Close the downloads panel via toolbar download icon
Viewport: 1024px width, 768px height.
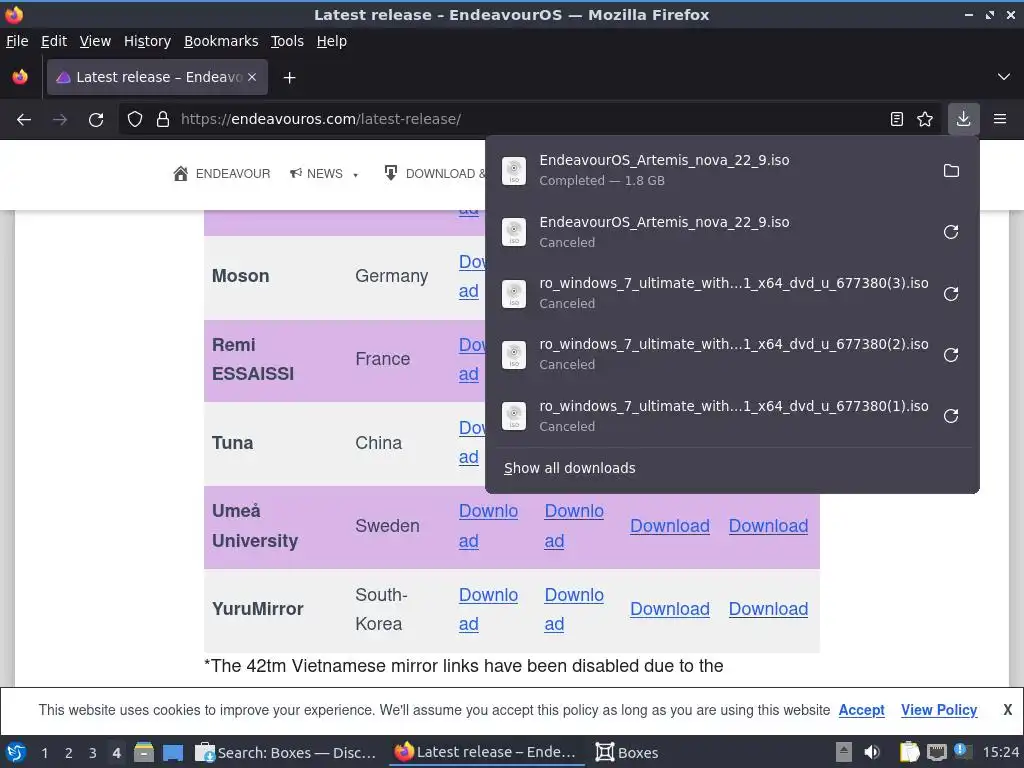click(x=963, y=119)
